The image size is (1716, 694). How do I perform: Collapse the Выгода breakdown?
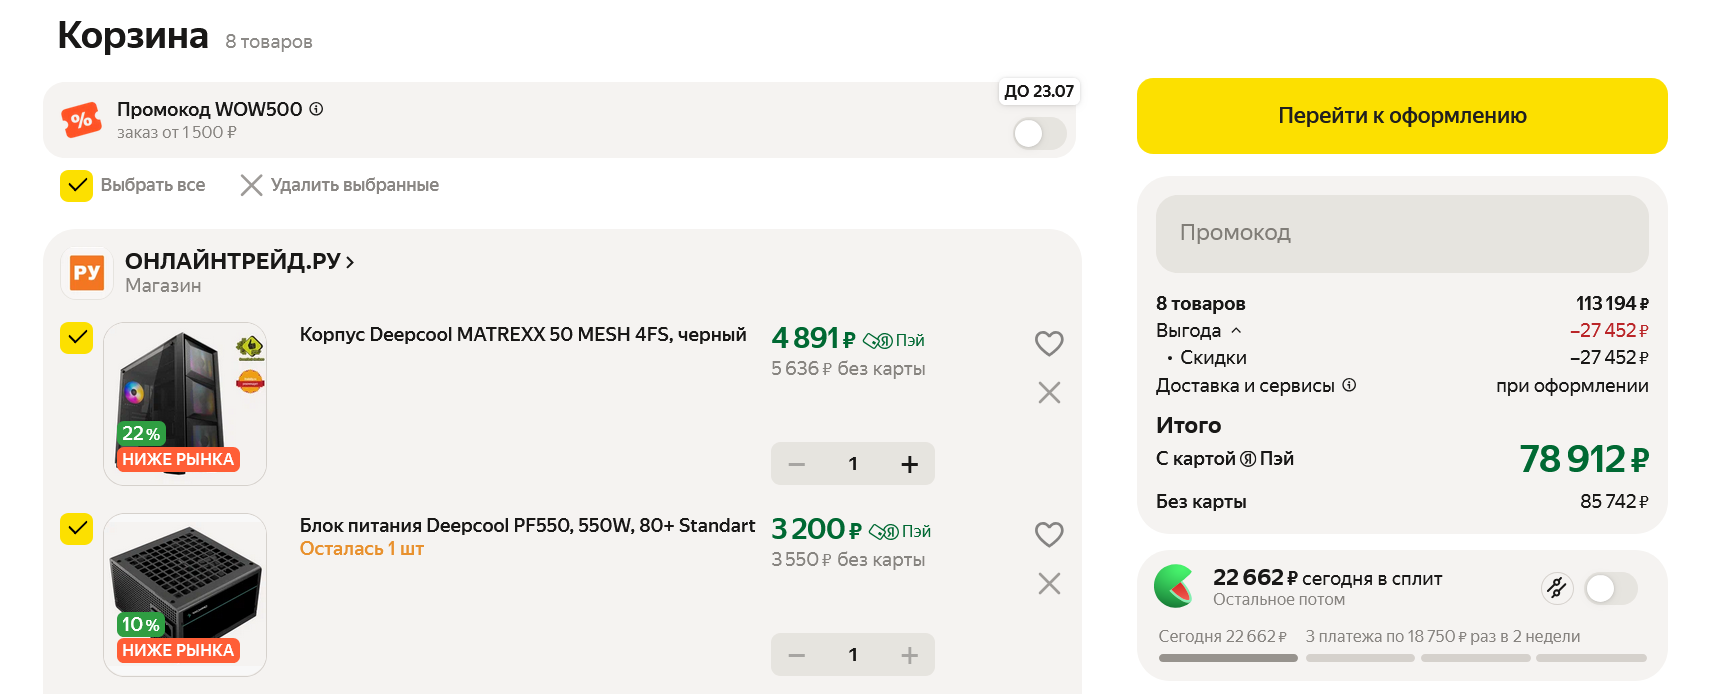point(1236,330)
